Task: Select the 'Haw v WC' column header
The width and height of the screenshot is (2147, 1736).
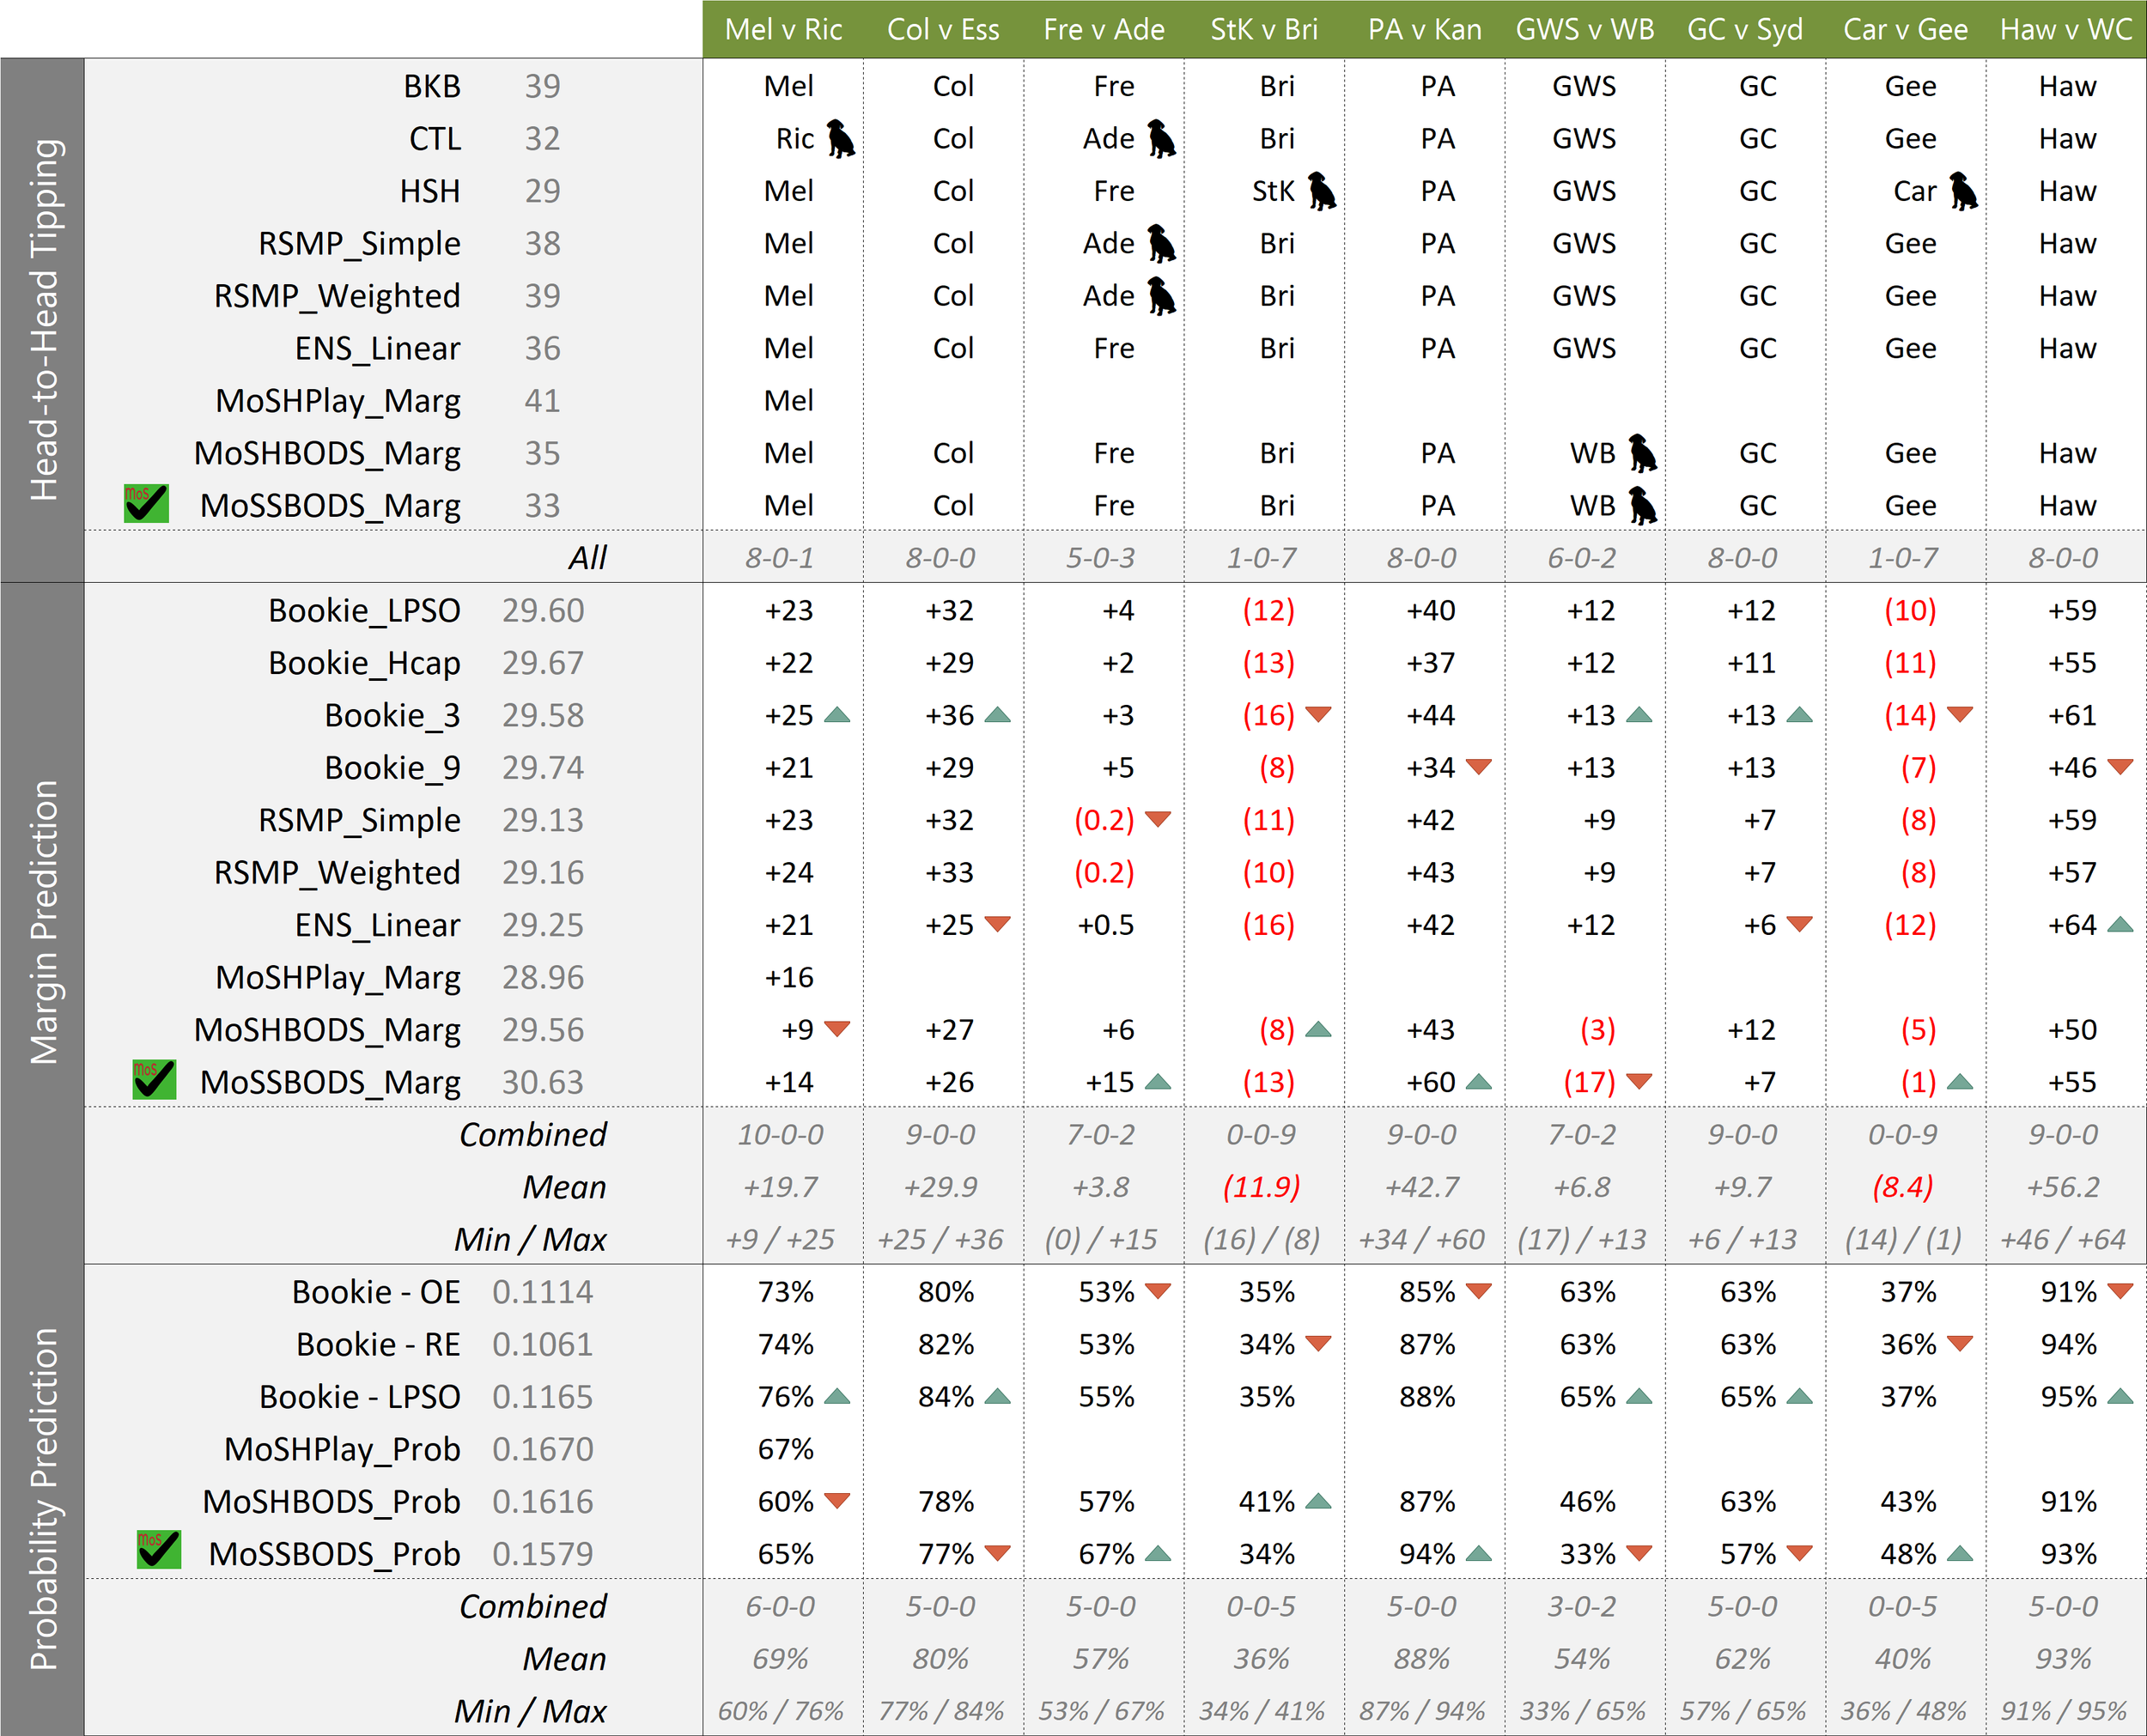Action: (x=2066, y=30)
